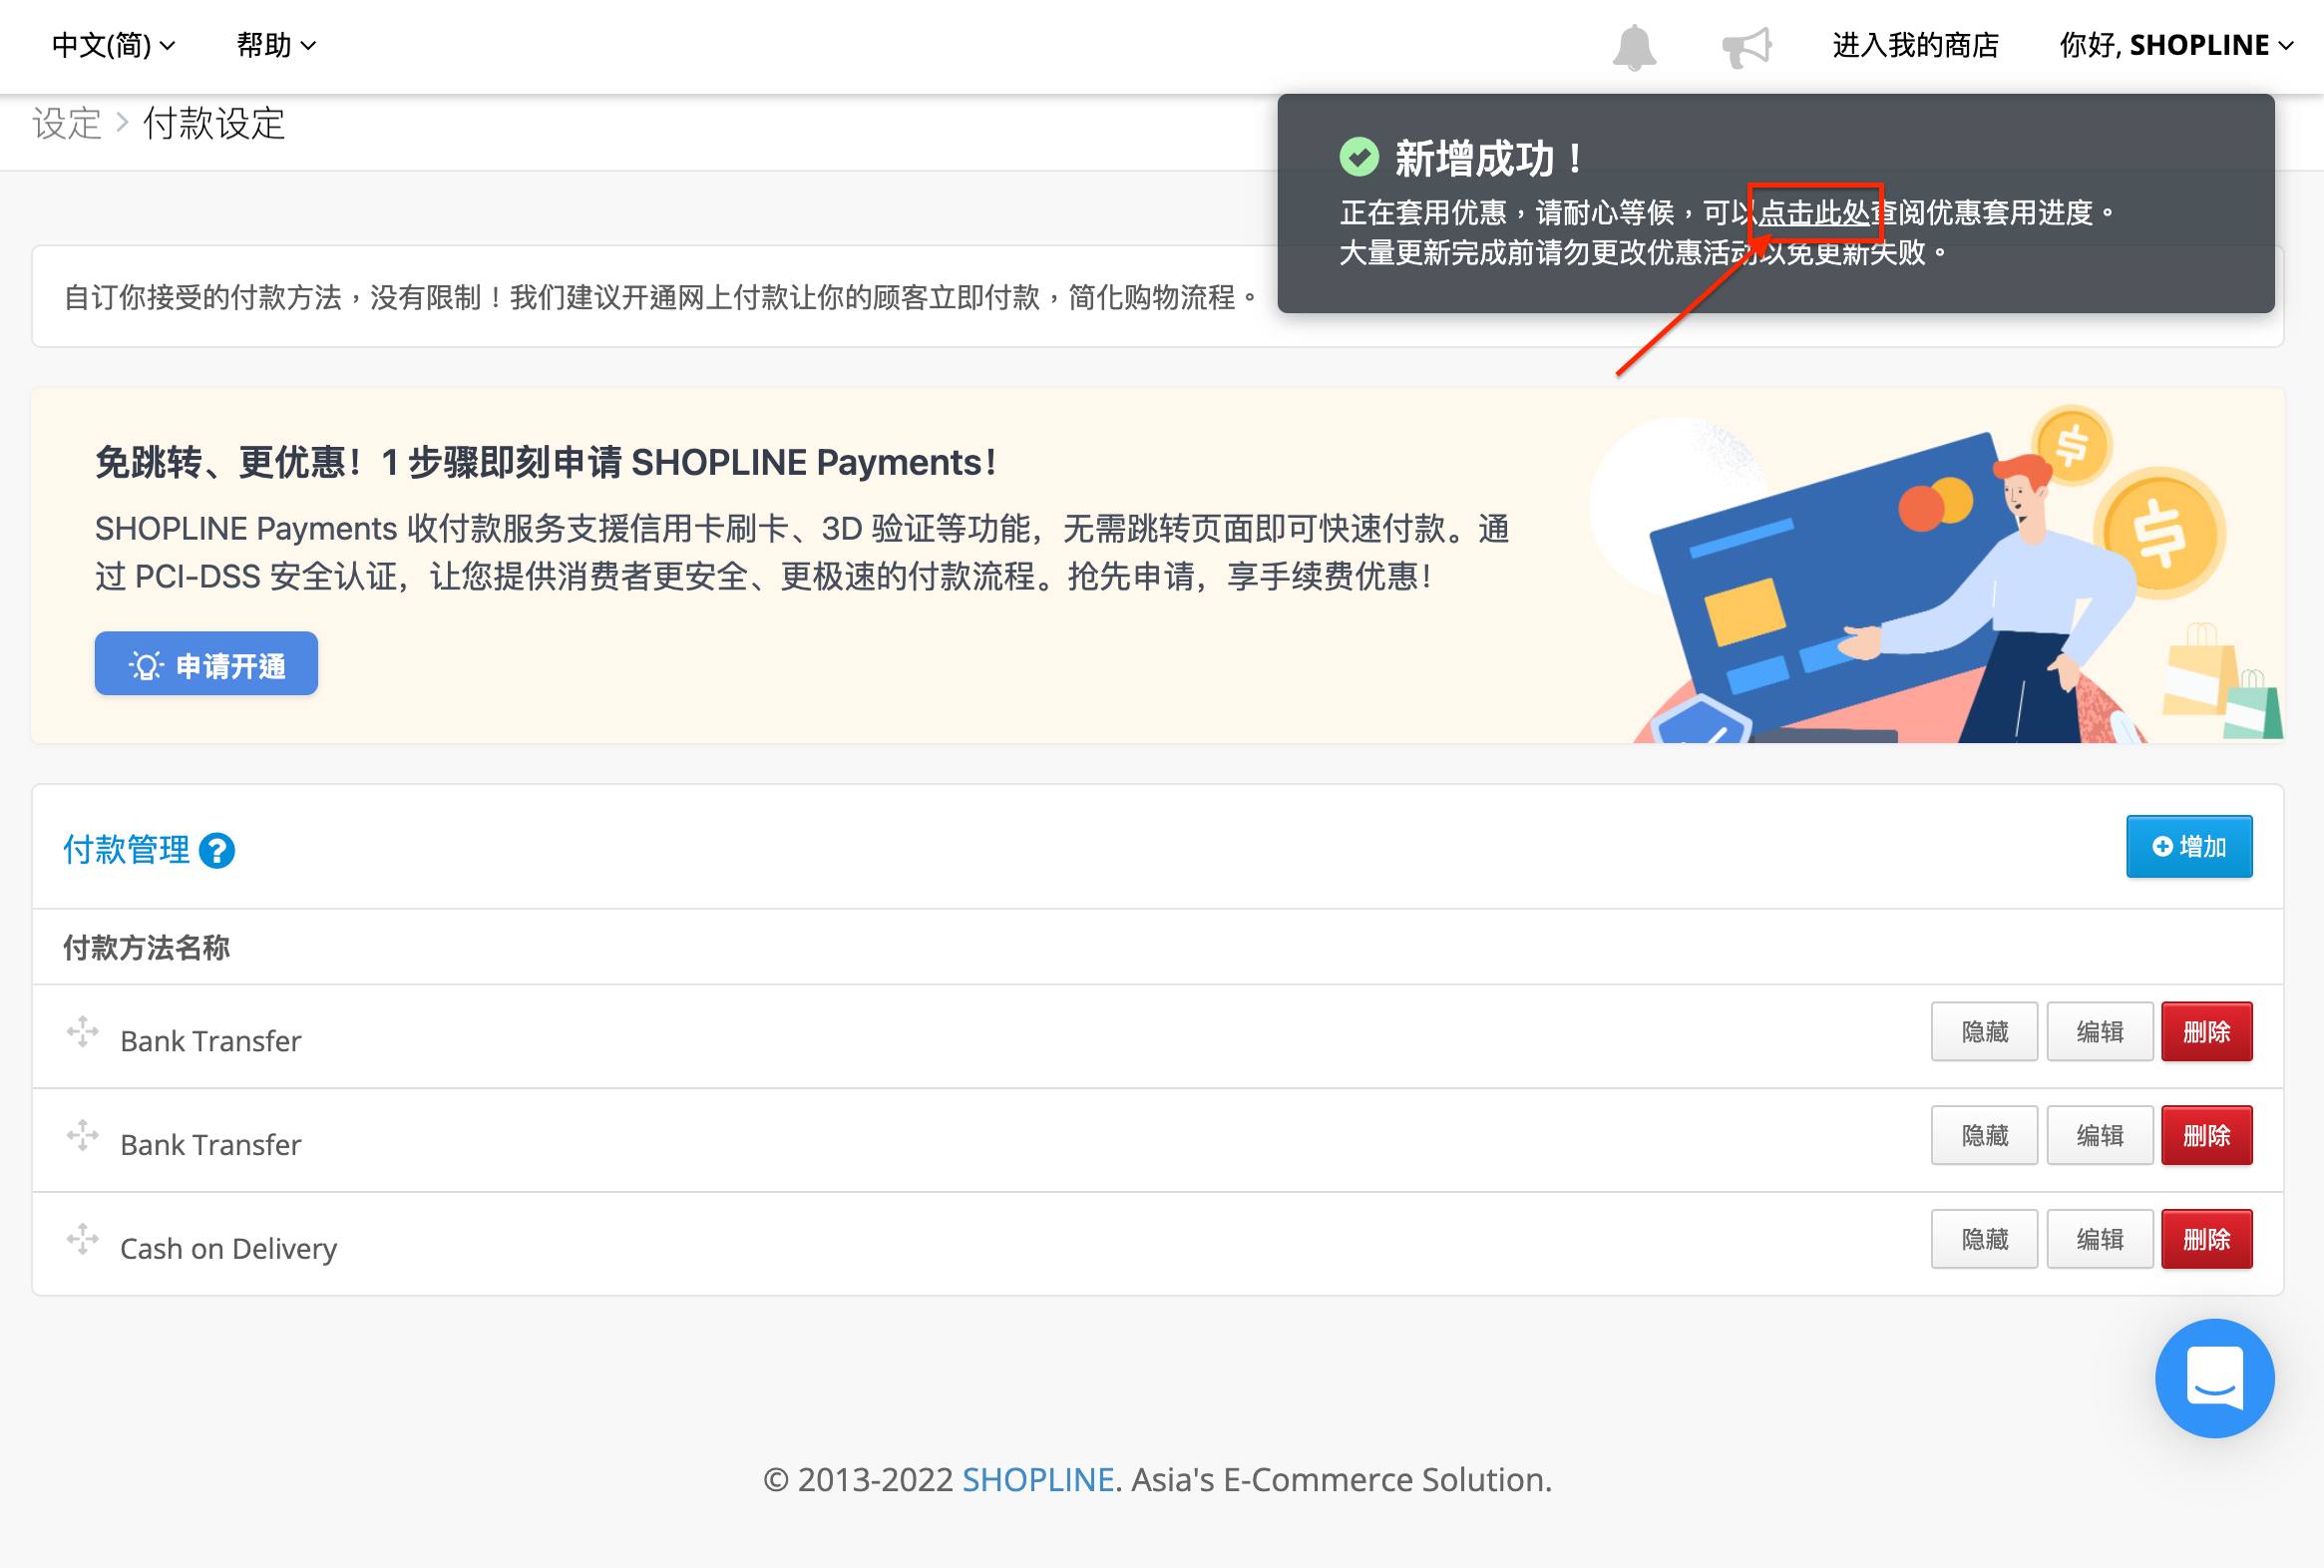The width and height of the screenshot is (2324, 1568).
Task: Click the 付款设定 breadcrumb text
Action: [x=214, y=124]
